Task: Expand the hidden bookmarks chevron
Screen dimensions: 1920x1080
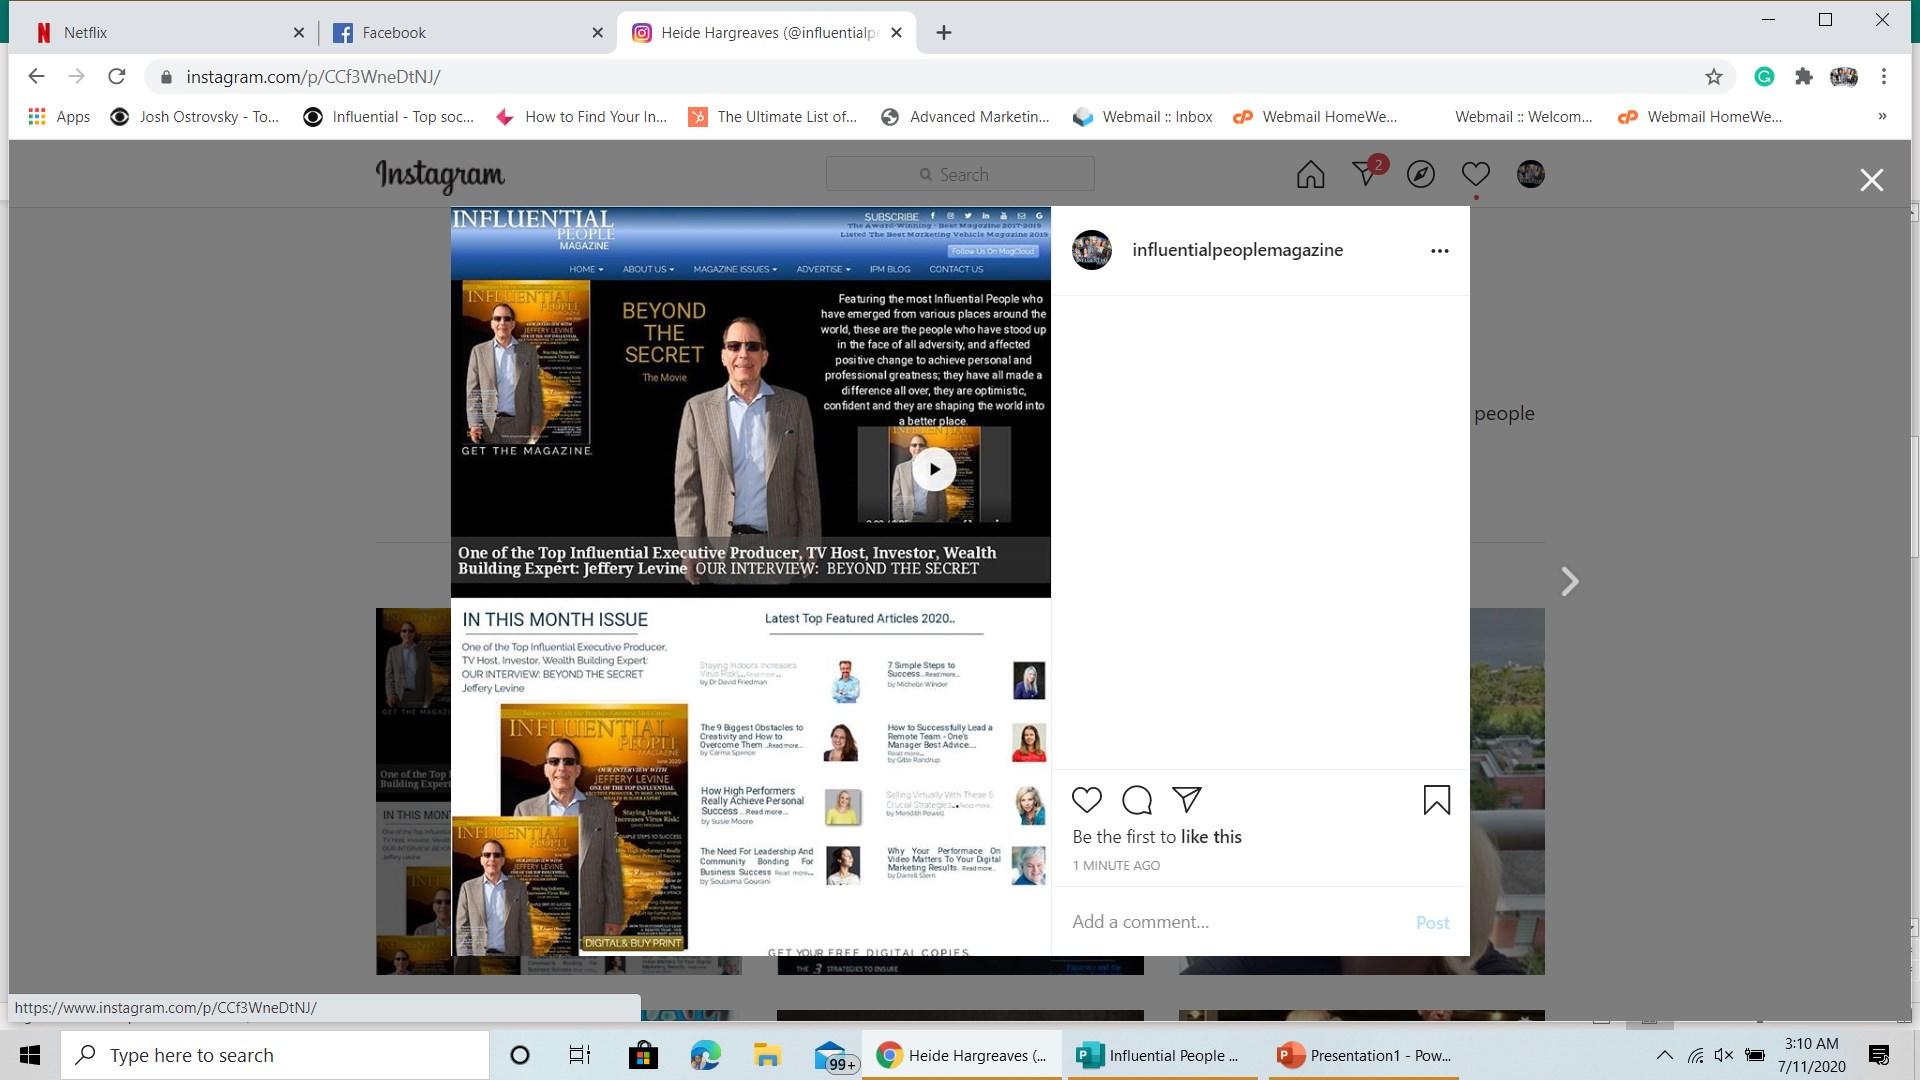Action: pos(1882,117)
